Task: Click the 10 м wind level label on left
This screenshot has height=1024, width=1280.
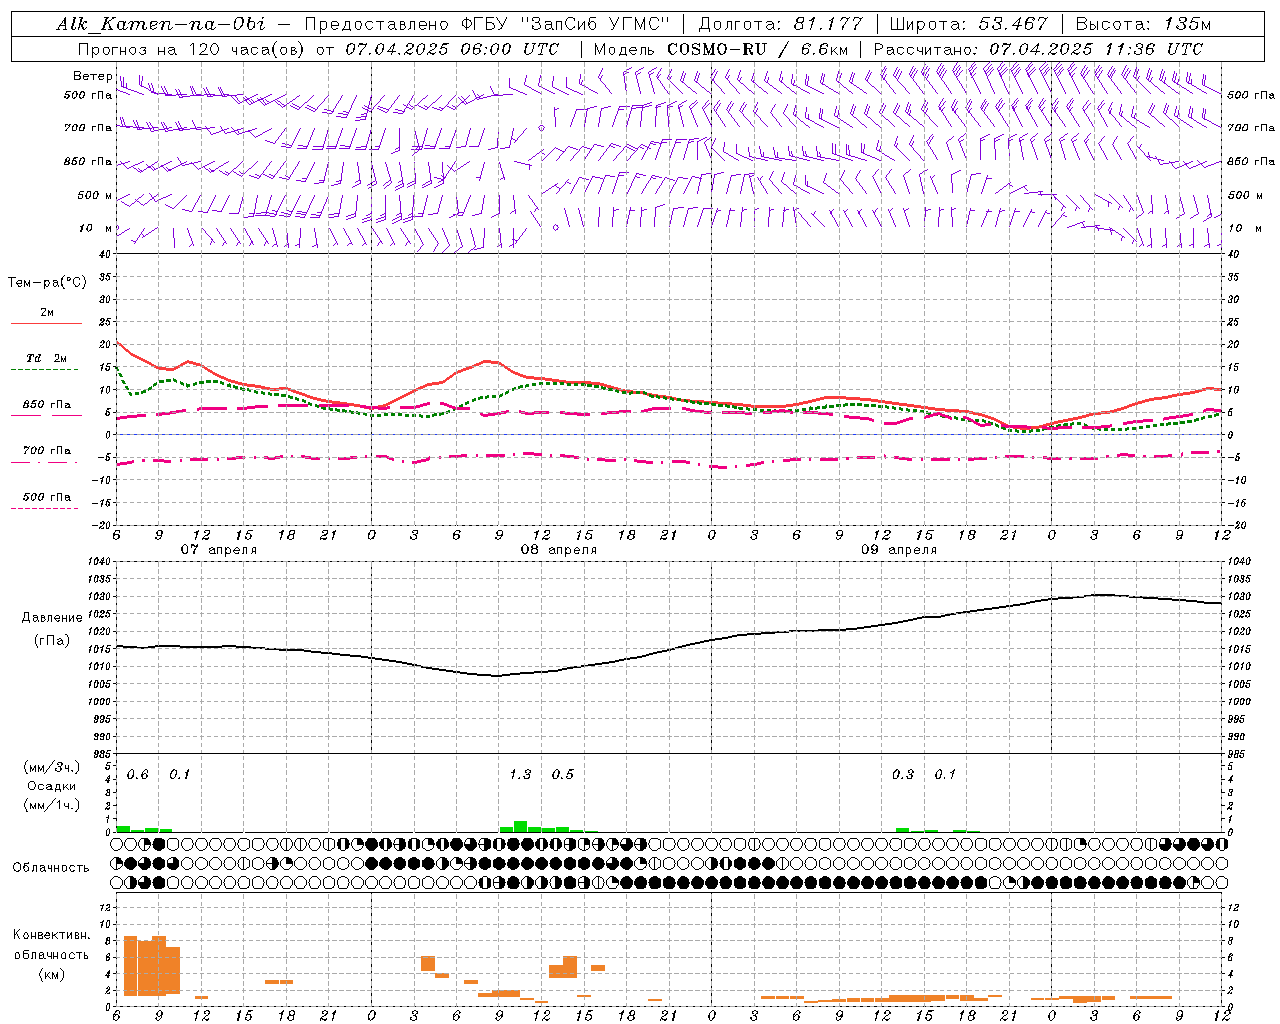Action: [x=96, y=229]
